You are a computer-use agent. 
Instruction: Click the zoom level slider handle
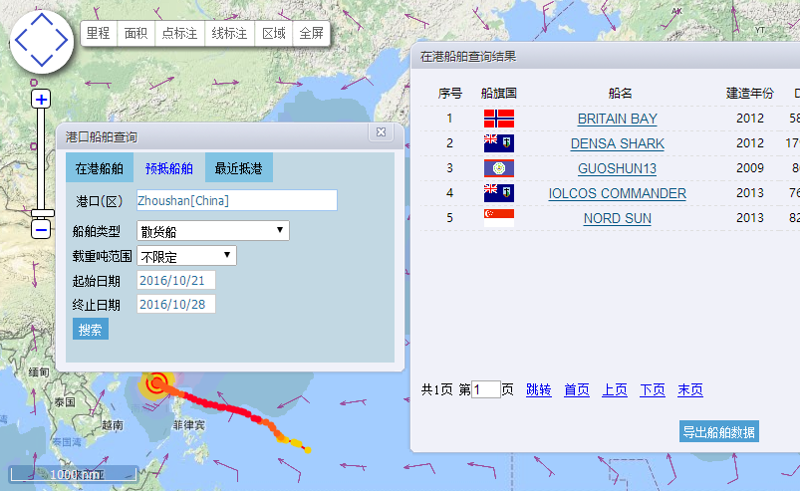[x=41, y=214]
